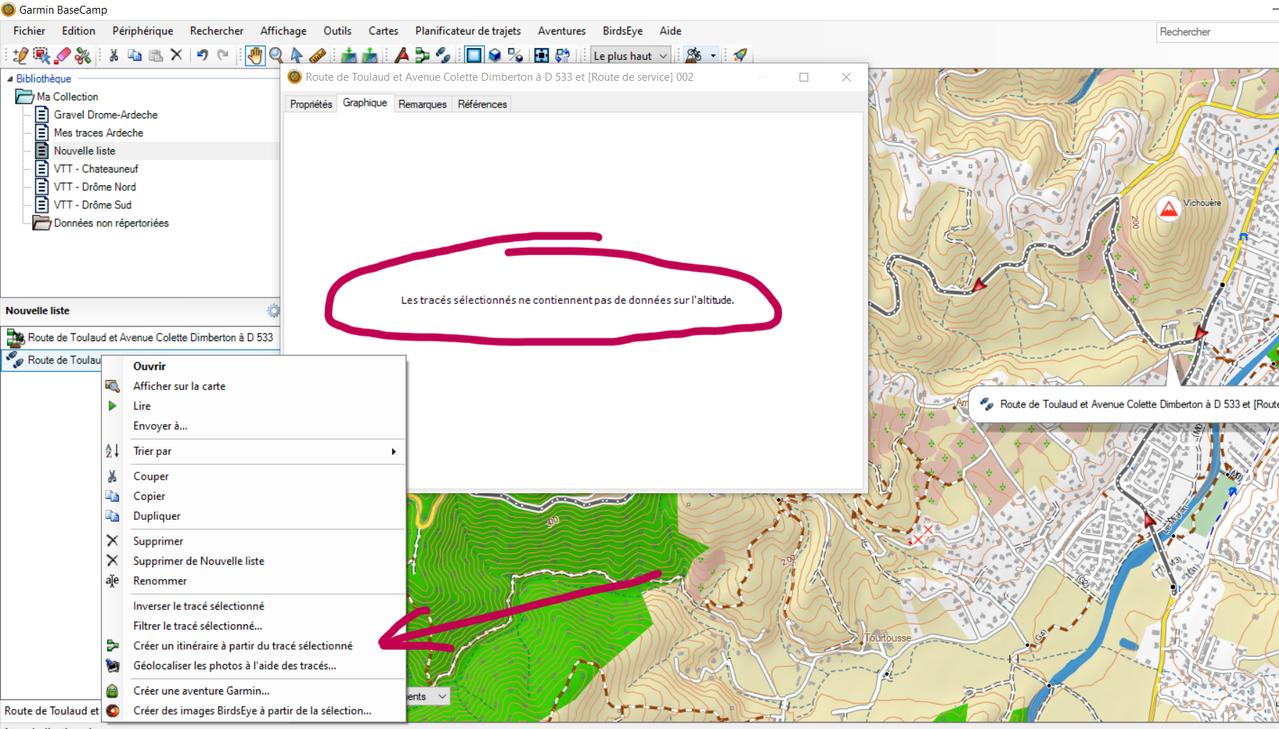1279x729 pixels.
Task: Switch to 3D map view
Action: click(495, 56)
